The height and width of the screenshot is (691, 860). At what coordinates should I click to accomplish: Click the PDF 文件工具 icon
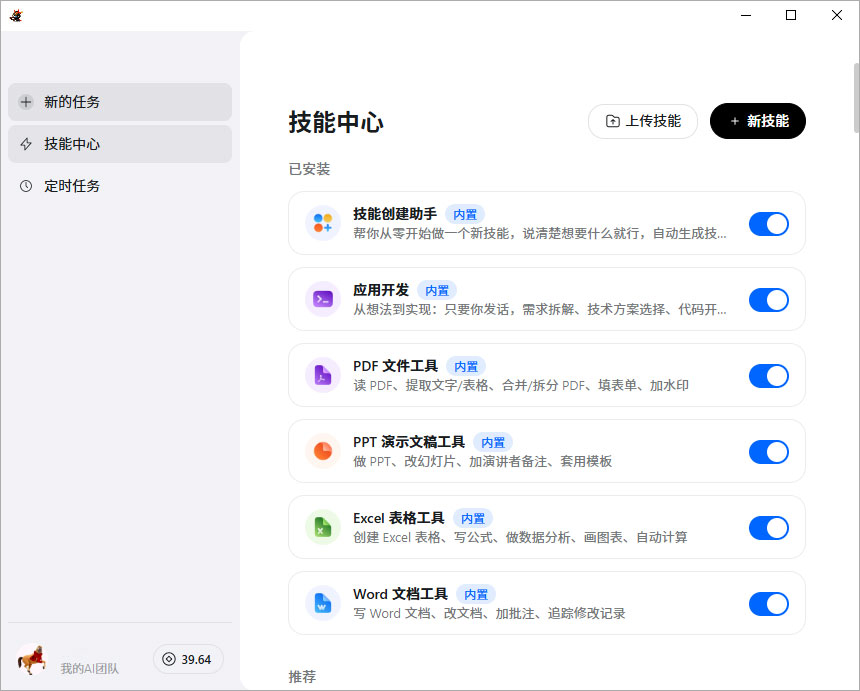(x=323, y=375)
